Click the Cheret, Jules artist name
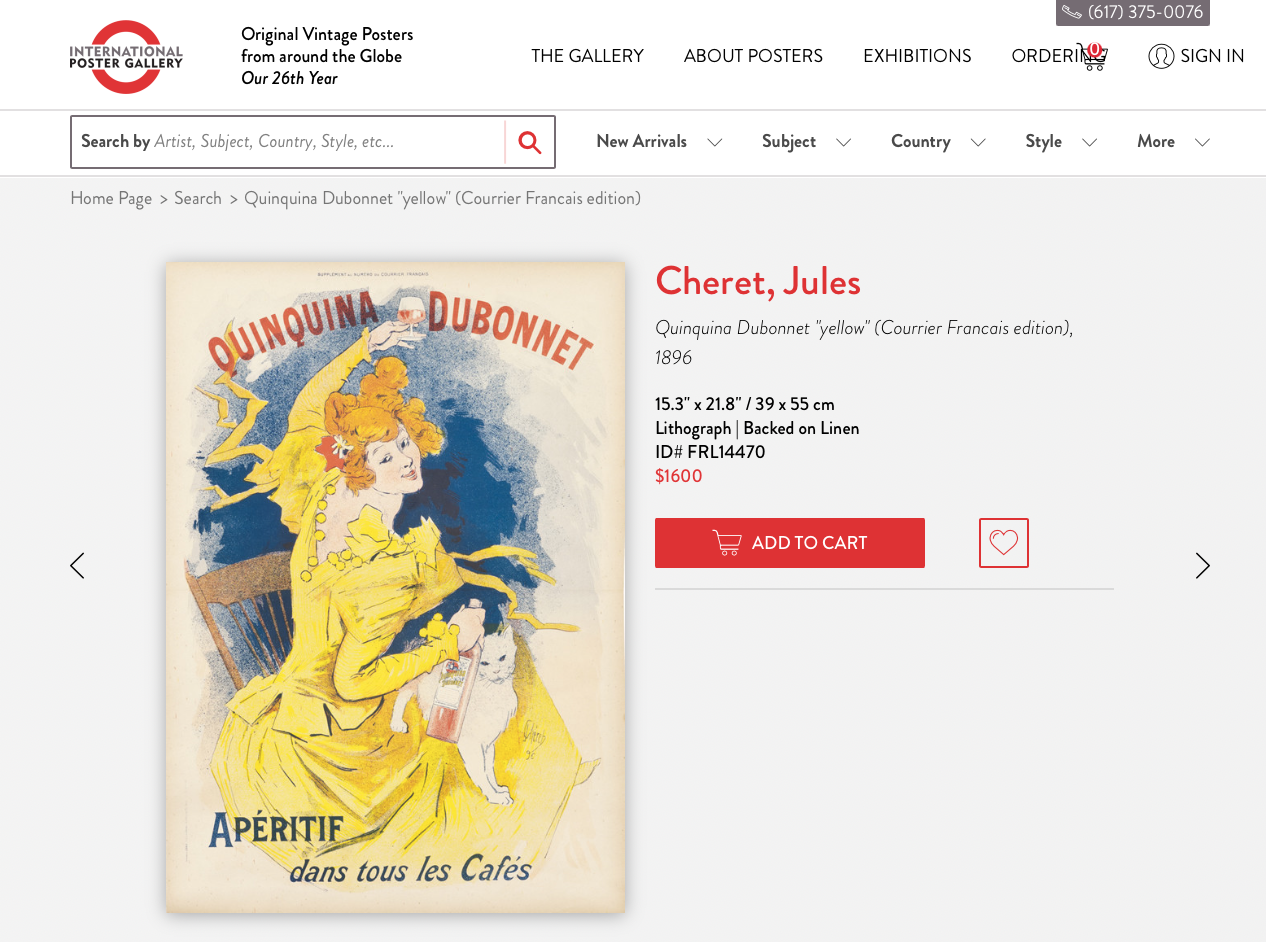Viewport: 1266px width, 942px height. (758, 281)
